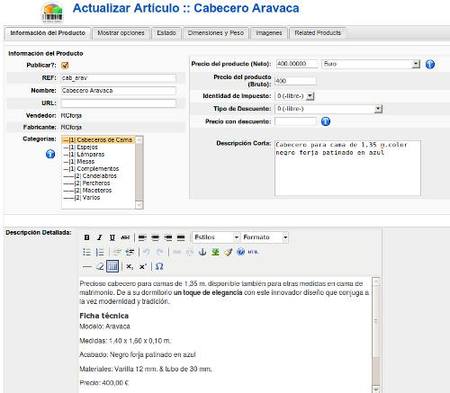
Task: Click the REF input field
Action: pos(118,78)
